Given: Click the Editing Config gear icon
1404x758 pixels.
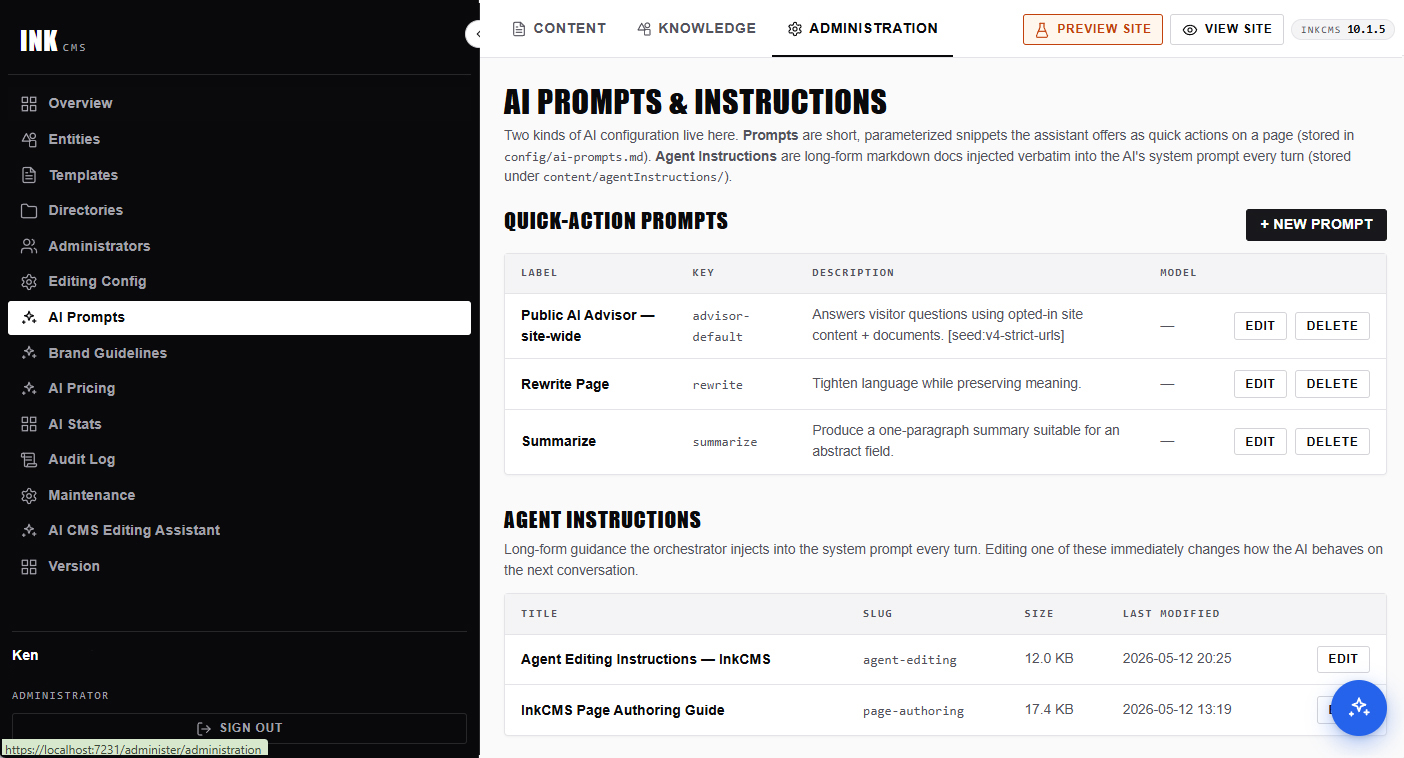Looking at the screenshot, I should (x=29, y=281).
